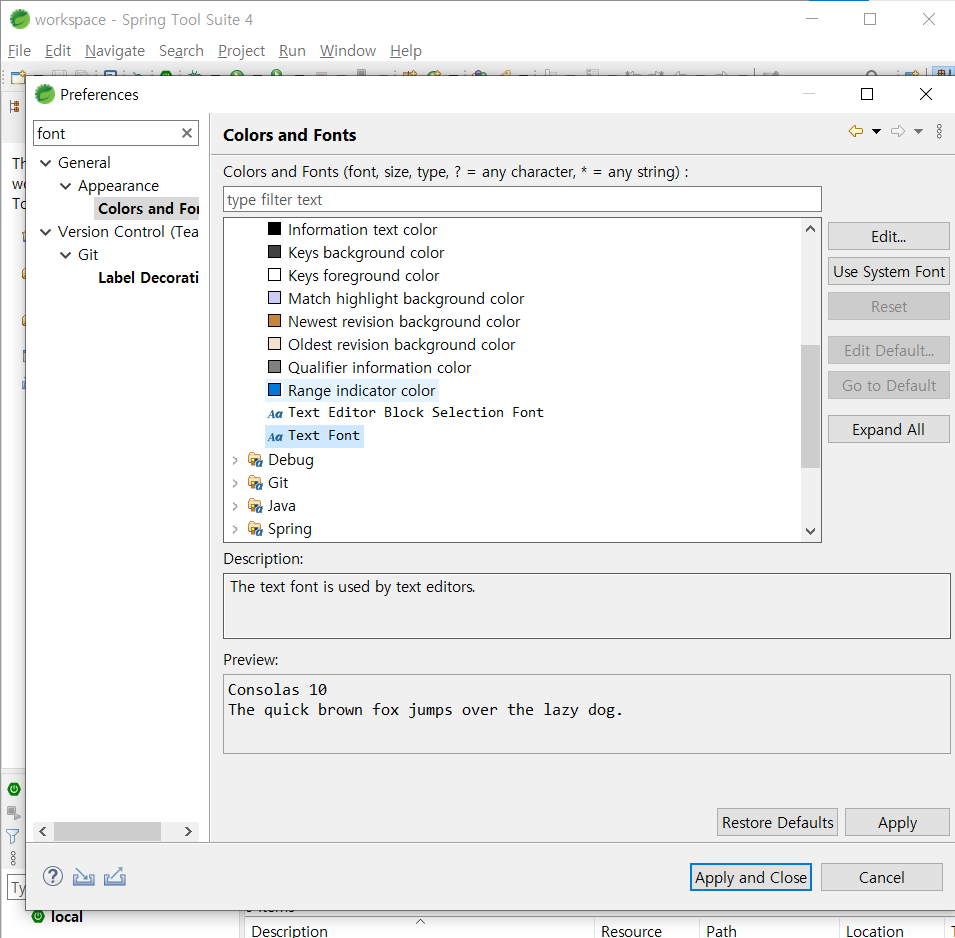This screenshot has height=938, width=955.
Task: Collapse the Version Control tree node
Action: tap(45, 231)
